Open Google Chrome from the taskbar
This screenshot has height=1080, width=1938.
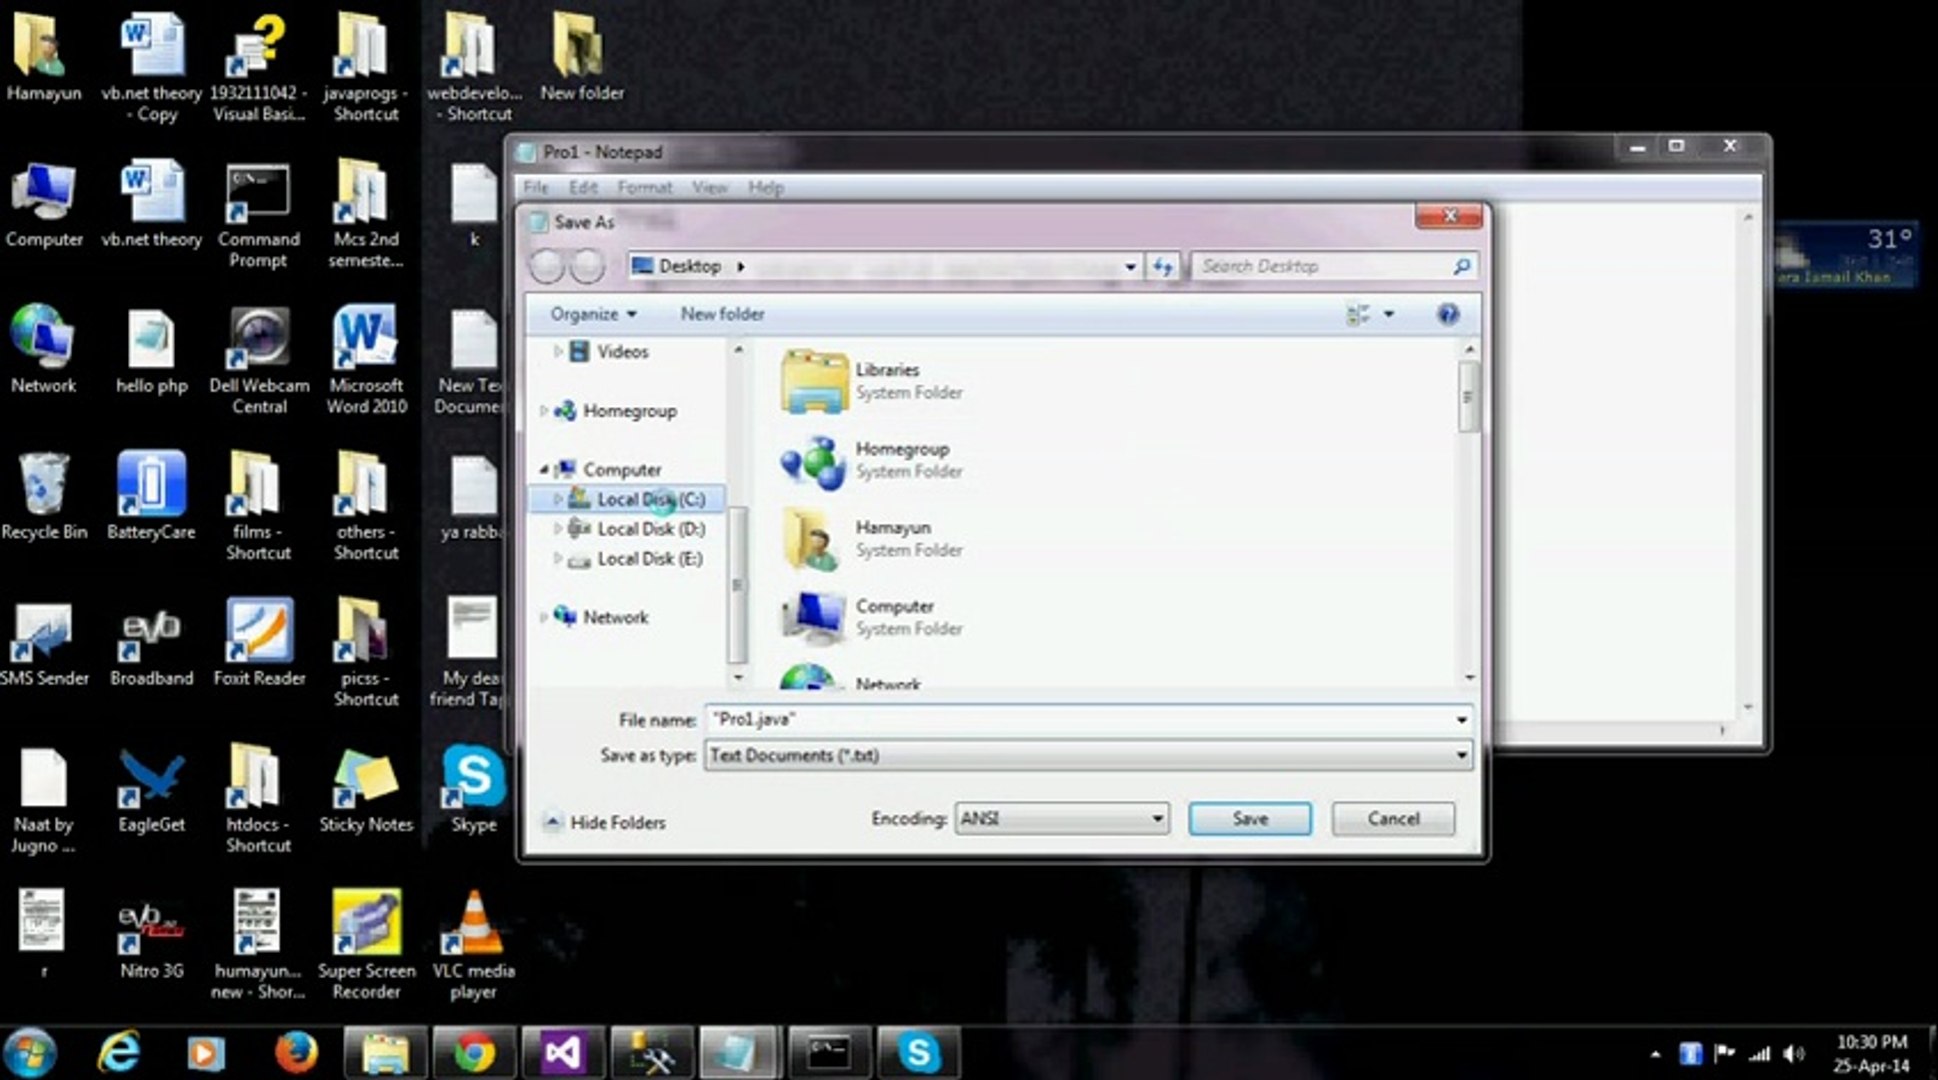[x=473, y=1053]
